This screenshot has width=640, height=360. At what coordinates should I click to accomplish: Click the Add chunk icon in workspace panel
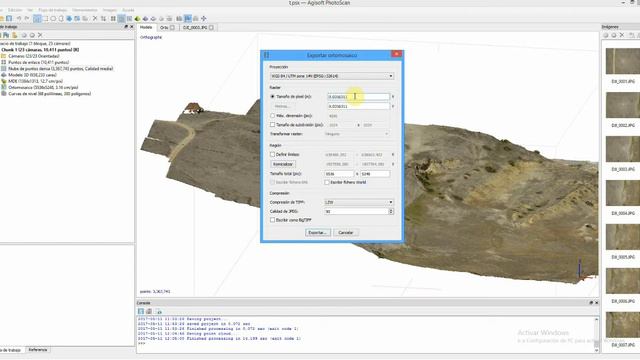[6, 35]
